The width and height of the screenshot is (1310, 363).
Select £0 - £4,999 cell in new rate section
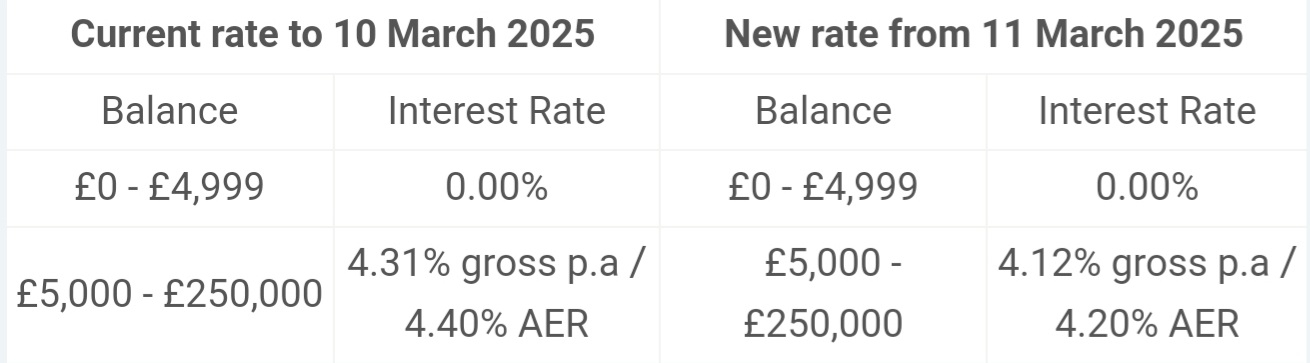point(823,187)
